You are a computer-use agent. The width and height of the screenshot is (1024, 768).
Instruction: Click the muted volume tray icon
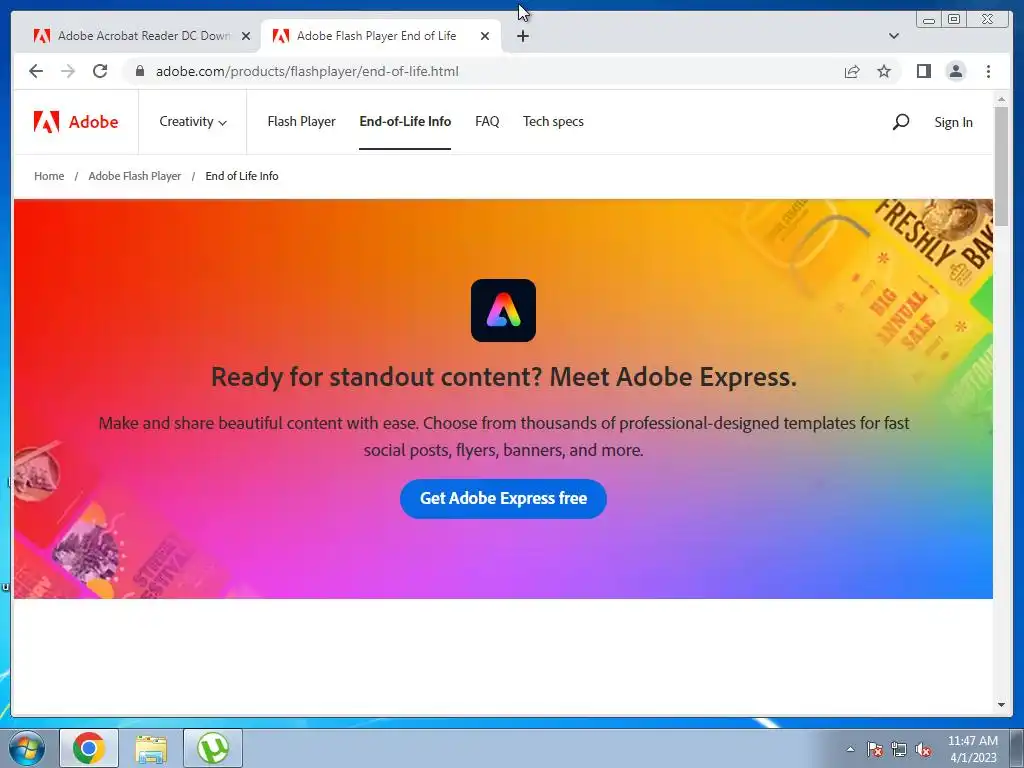pyautogui.click(x=923, y=750)
